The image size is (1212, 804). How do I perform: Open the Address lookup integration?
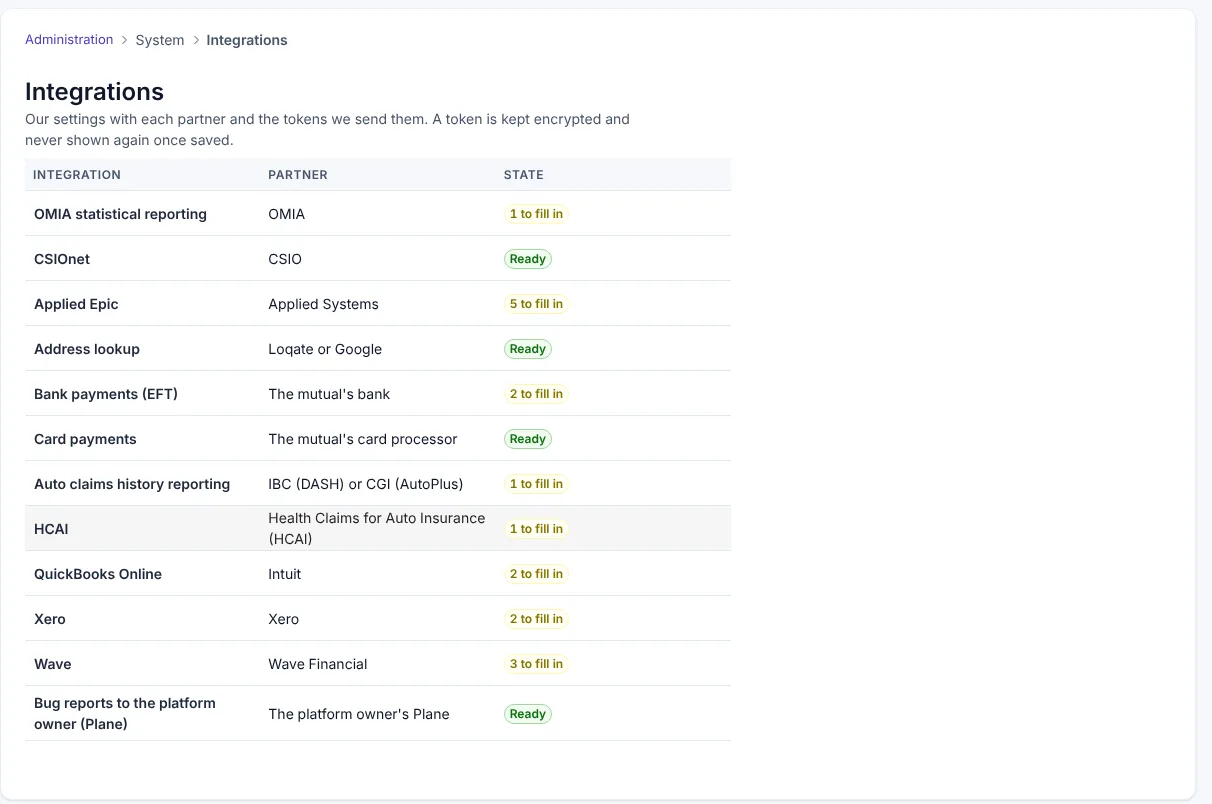coord(87,349)
